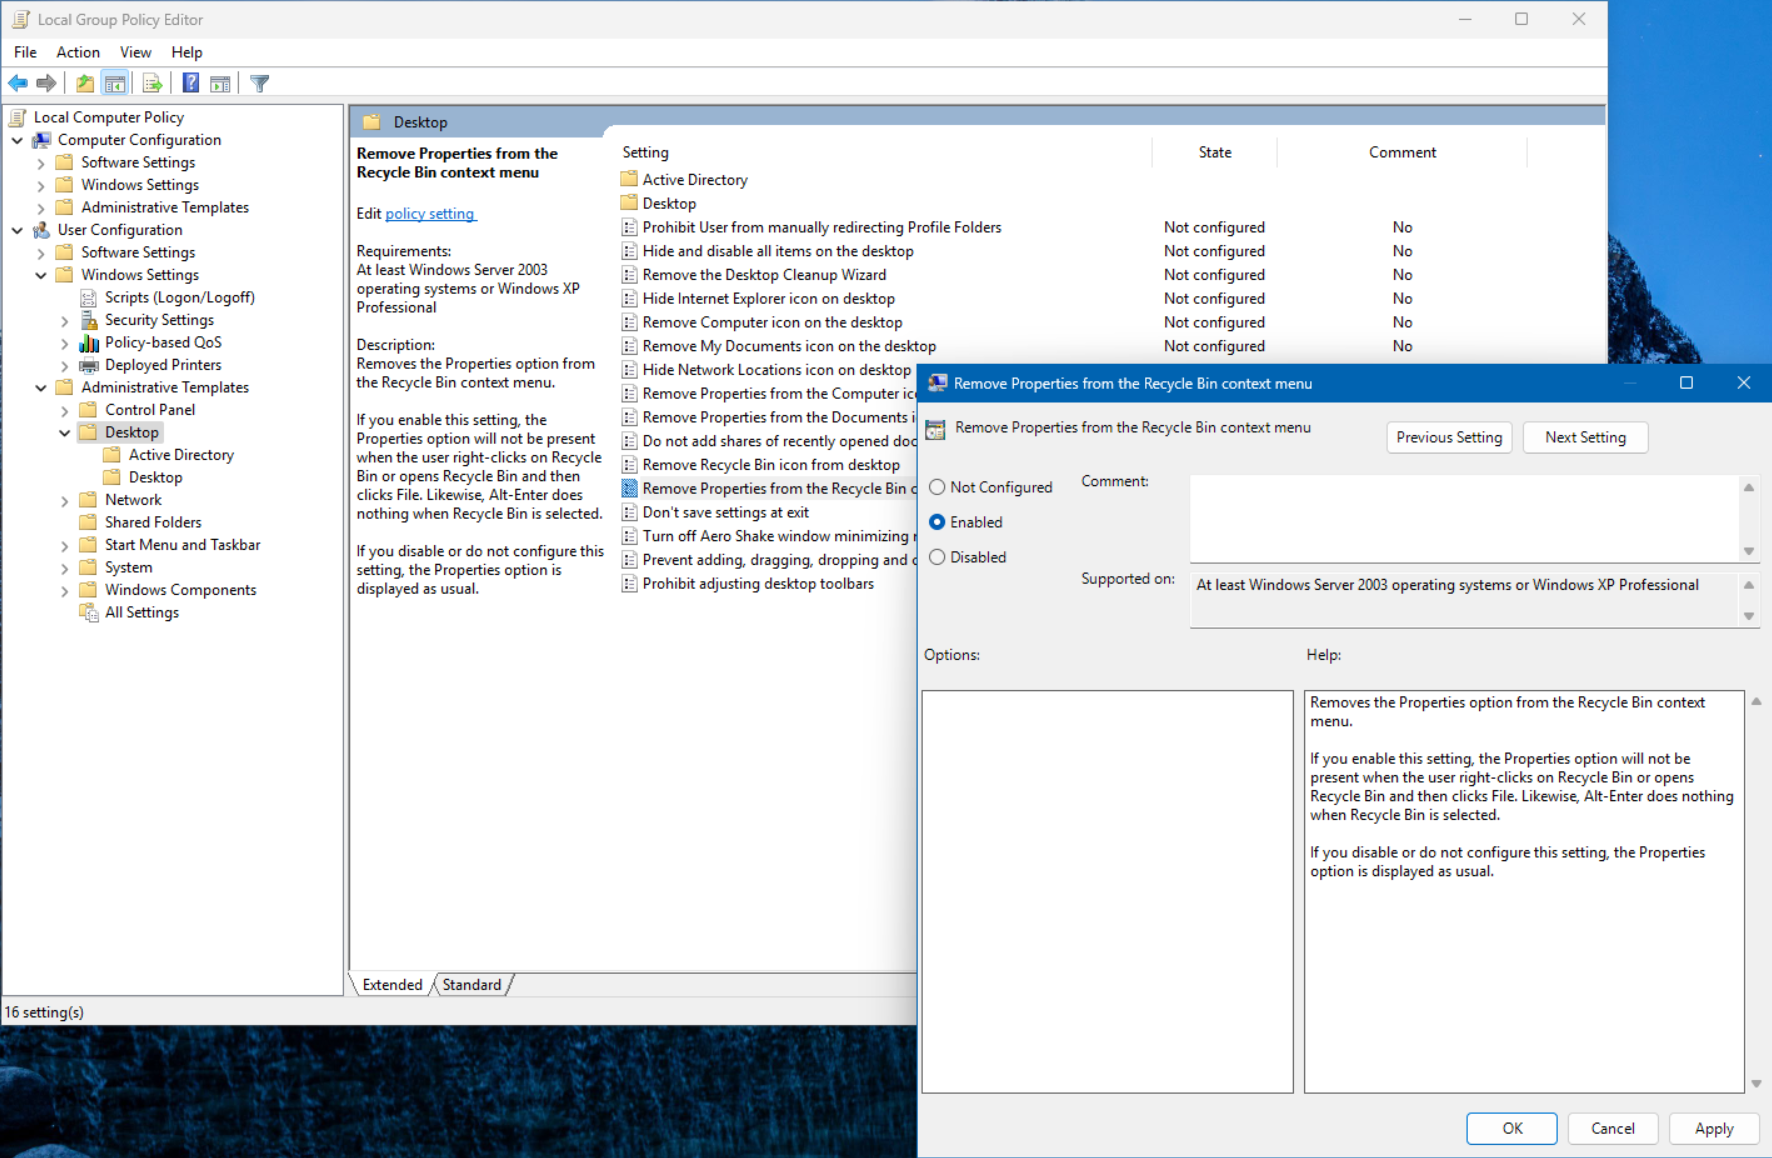Expand the Control Panel tree node
This screenshot has width=1772, height=1158.
(65, 410)
